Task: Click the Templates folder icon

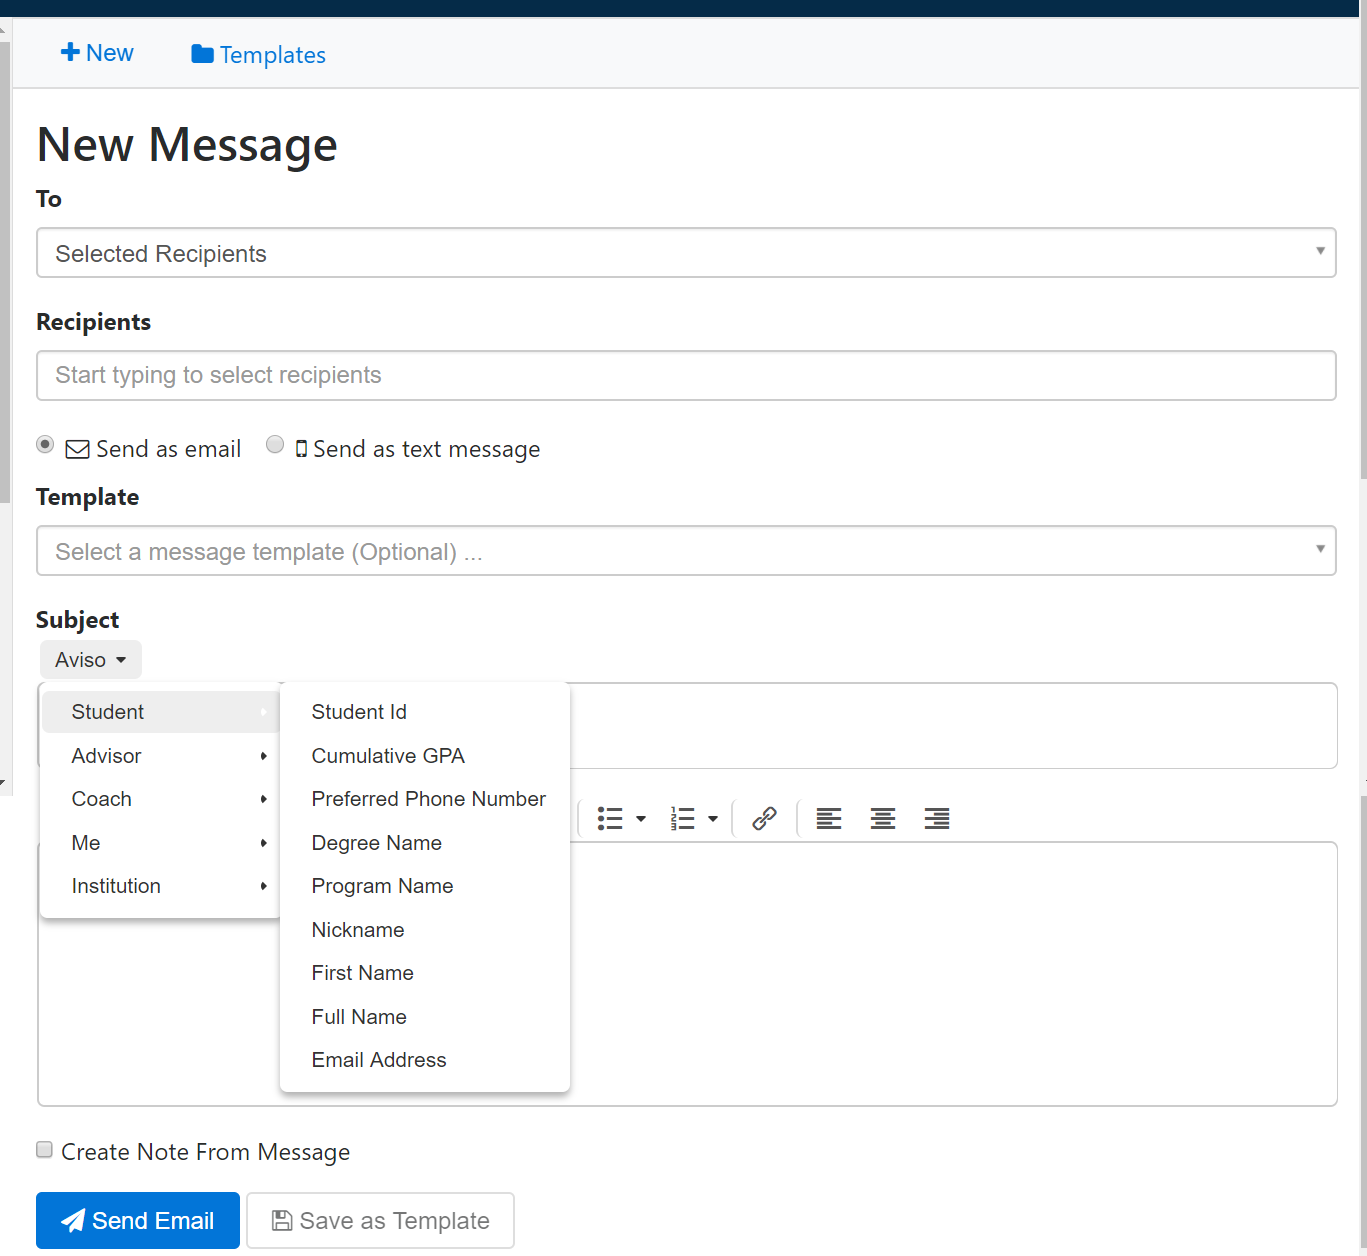Action: coord(202,54)
